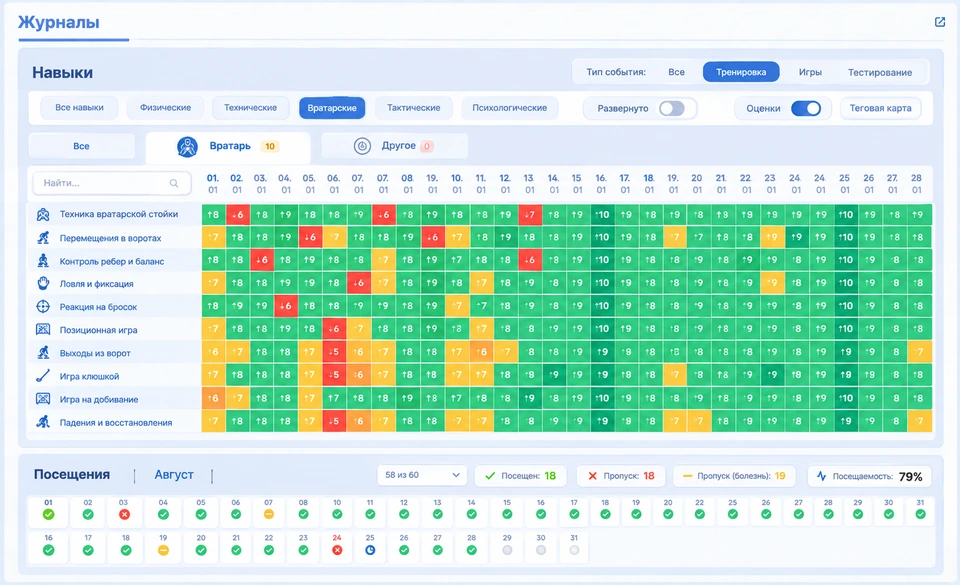Open the Август month selector

click(174, 475)
